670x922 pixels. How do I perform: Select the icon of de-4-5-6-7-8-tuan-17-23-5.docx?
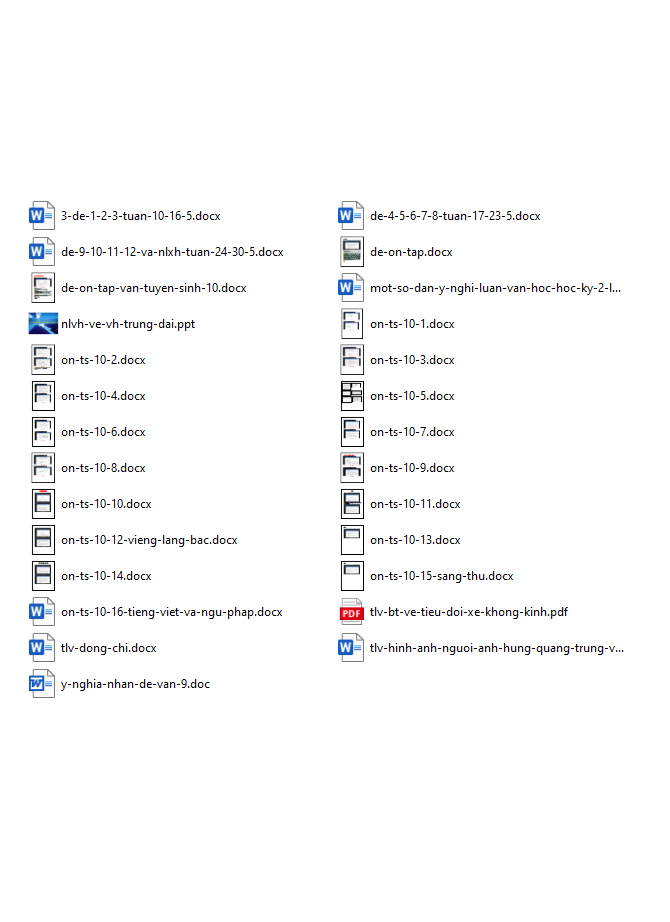(x=351, y=216)
